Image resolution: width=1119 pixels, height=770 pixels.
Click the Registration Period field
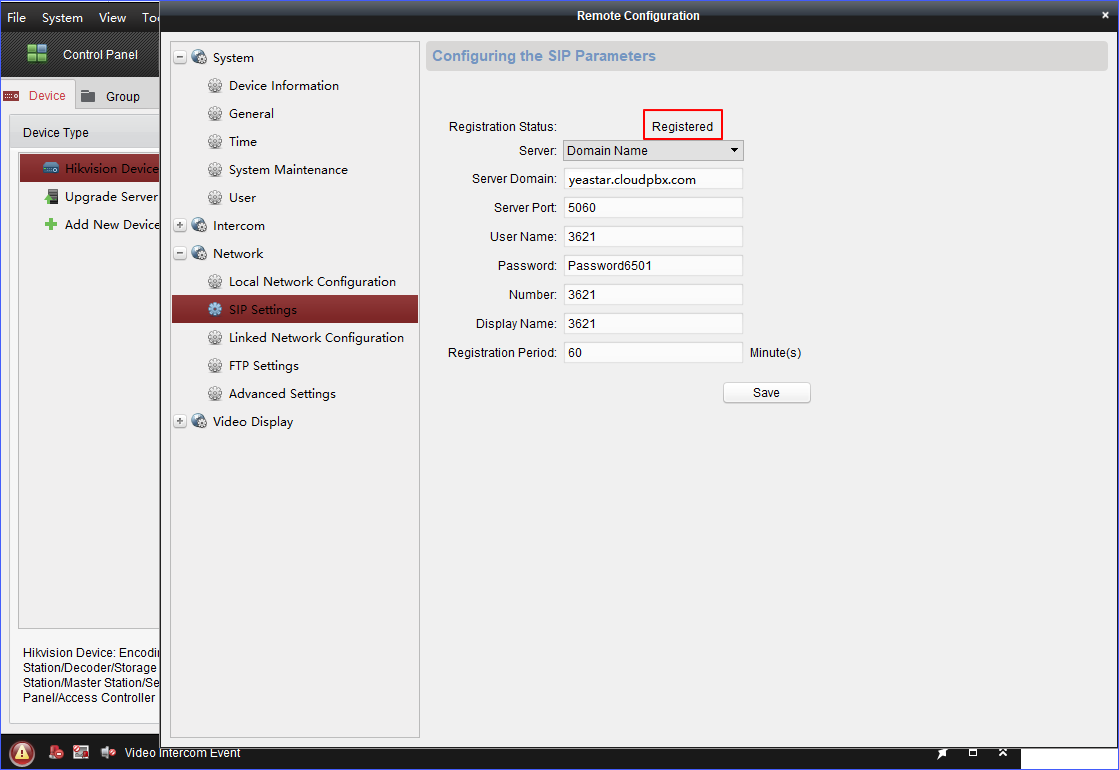[x=652, y=353]
